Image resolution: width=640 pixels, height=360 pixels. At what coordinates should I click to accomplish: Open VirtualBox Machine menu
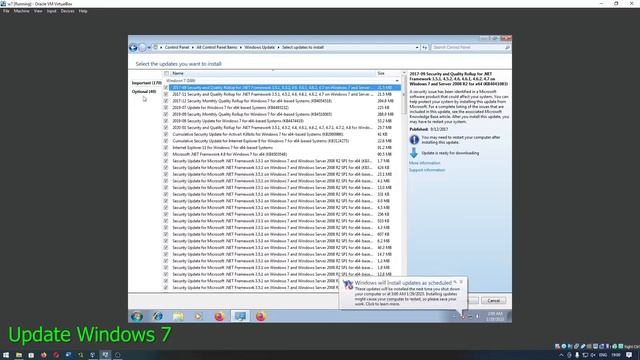pyautogui.click(x=22, y=11)
